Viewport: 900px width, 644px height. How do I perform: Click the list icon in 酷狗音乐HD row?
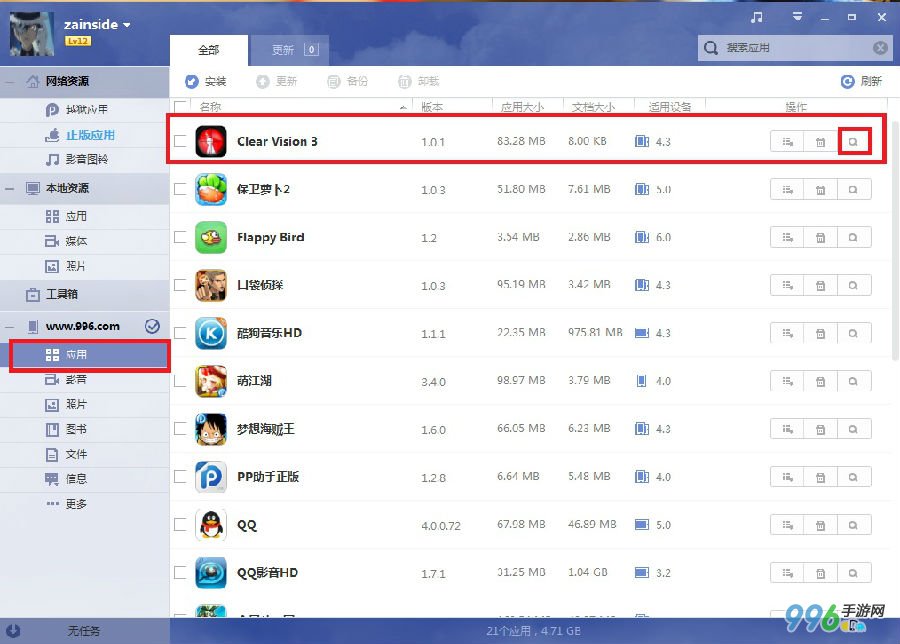click(788, 333)
